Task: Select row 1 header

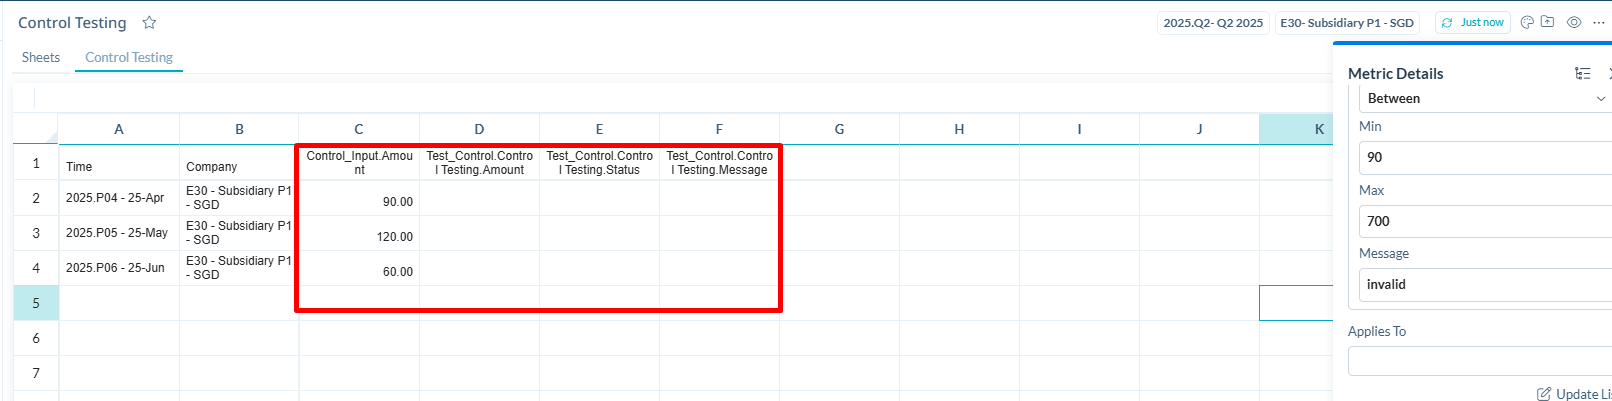Action: [x=36, y=163]
